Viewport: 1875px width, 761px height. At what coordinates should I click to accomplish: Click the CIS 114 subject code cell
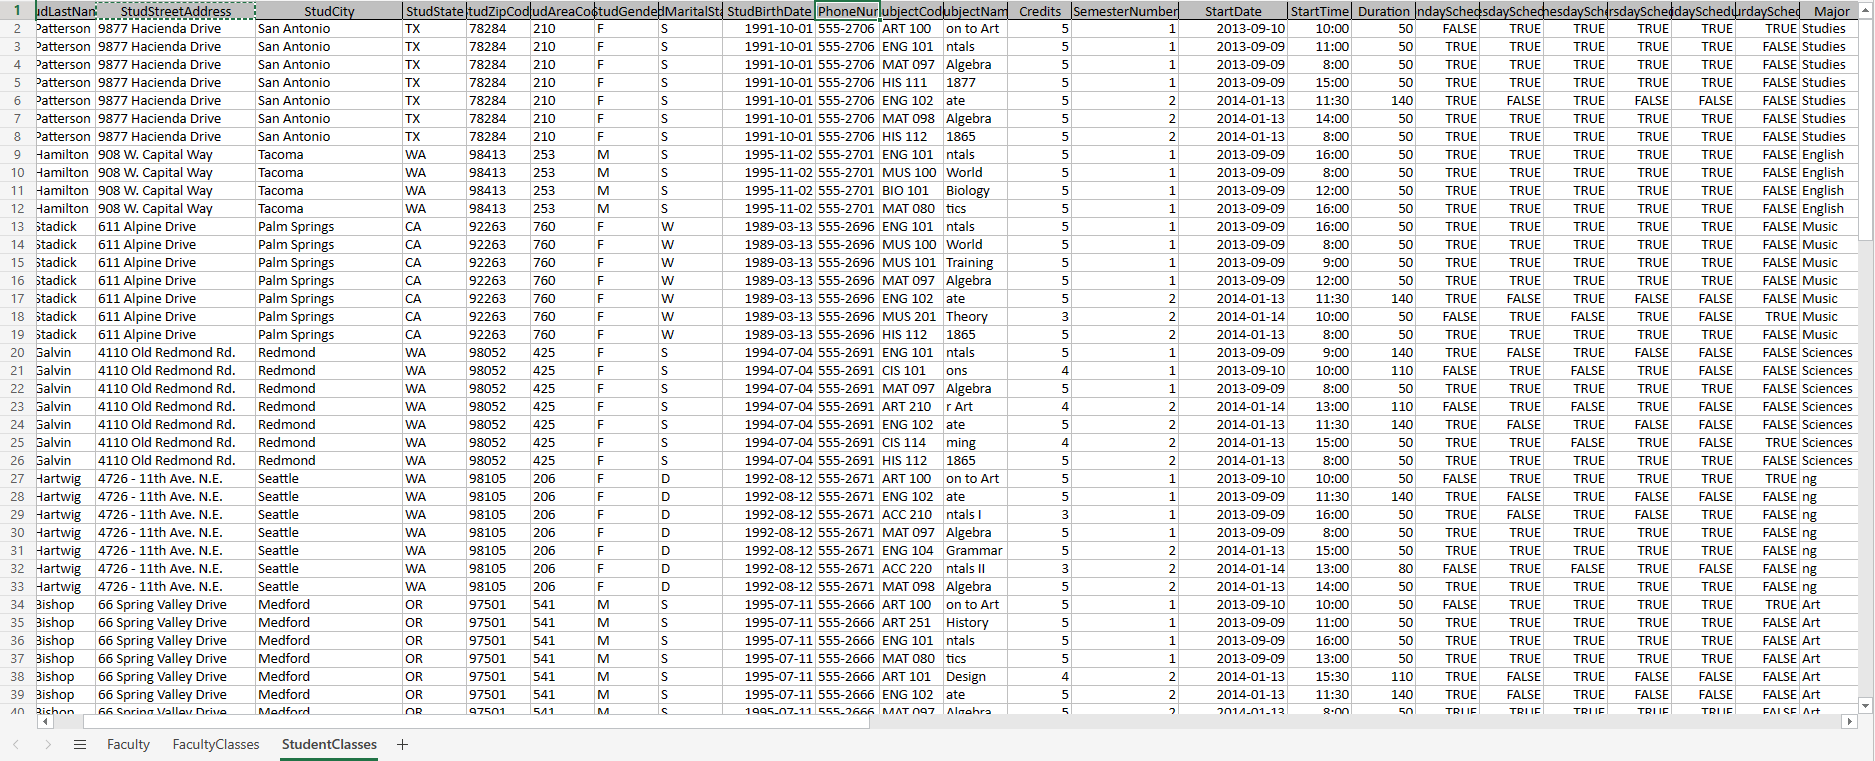pyautogui.click(x=911, y=443)
